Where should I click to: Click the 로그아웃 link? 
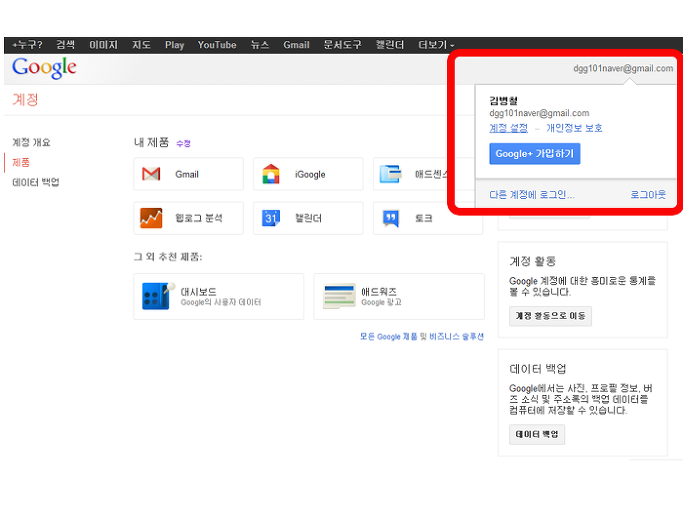click(648, 195)
